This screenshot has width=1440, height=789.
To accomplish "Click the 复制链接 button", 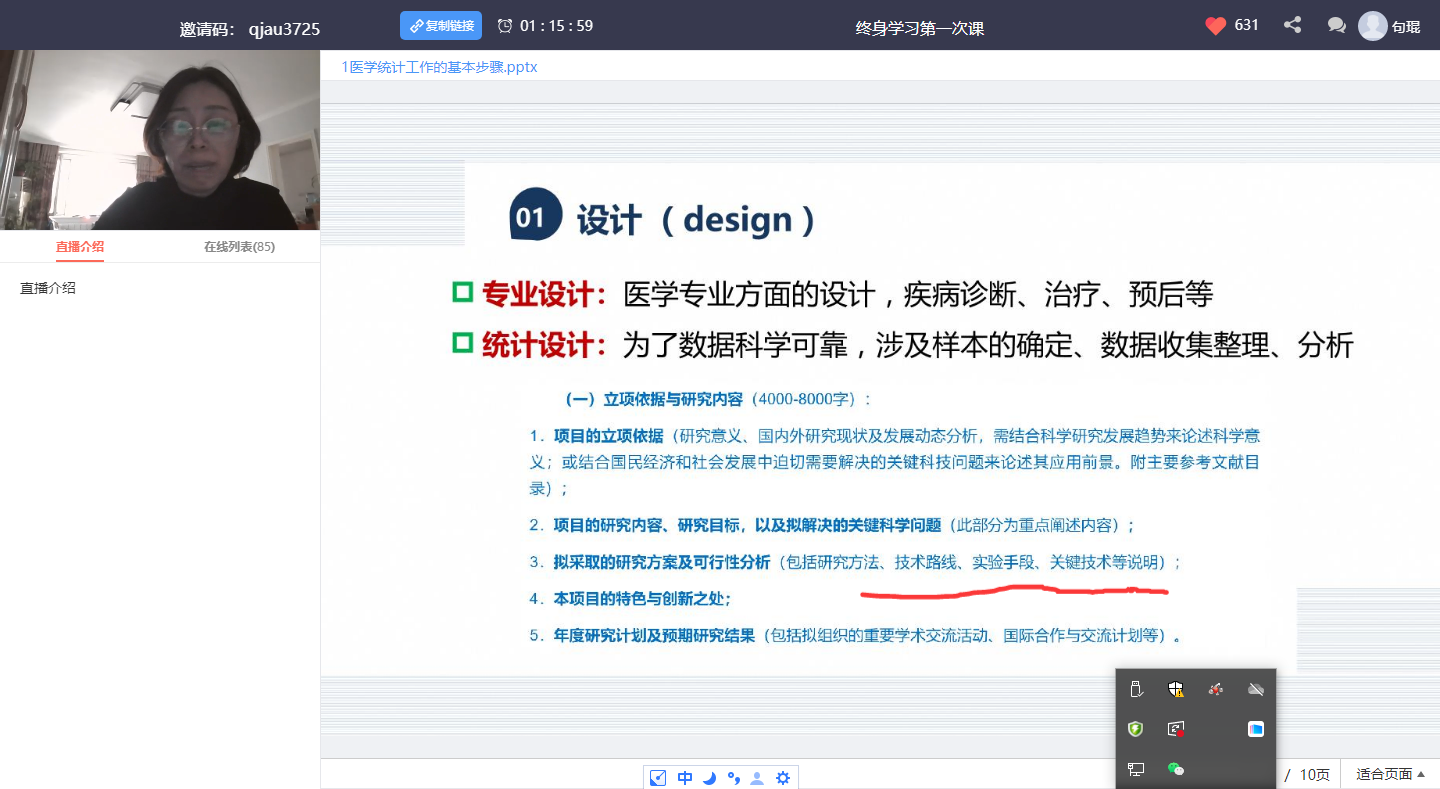I will tap(441, 26).
